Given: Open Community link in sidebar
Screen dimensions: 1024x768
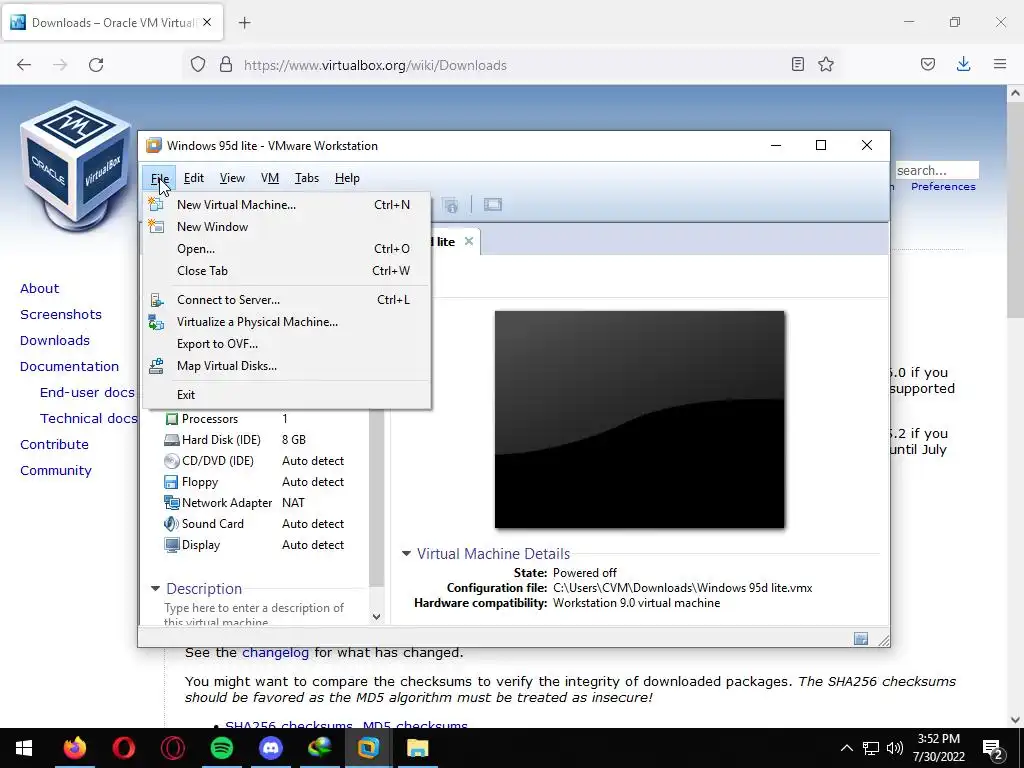Looking at the screenshot, I should point(56,471).
